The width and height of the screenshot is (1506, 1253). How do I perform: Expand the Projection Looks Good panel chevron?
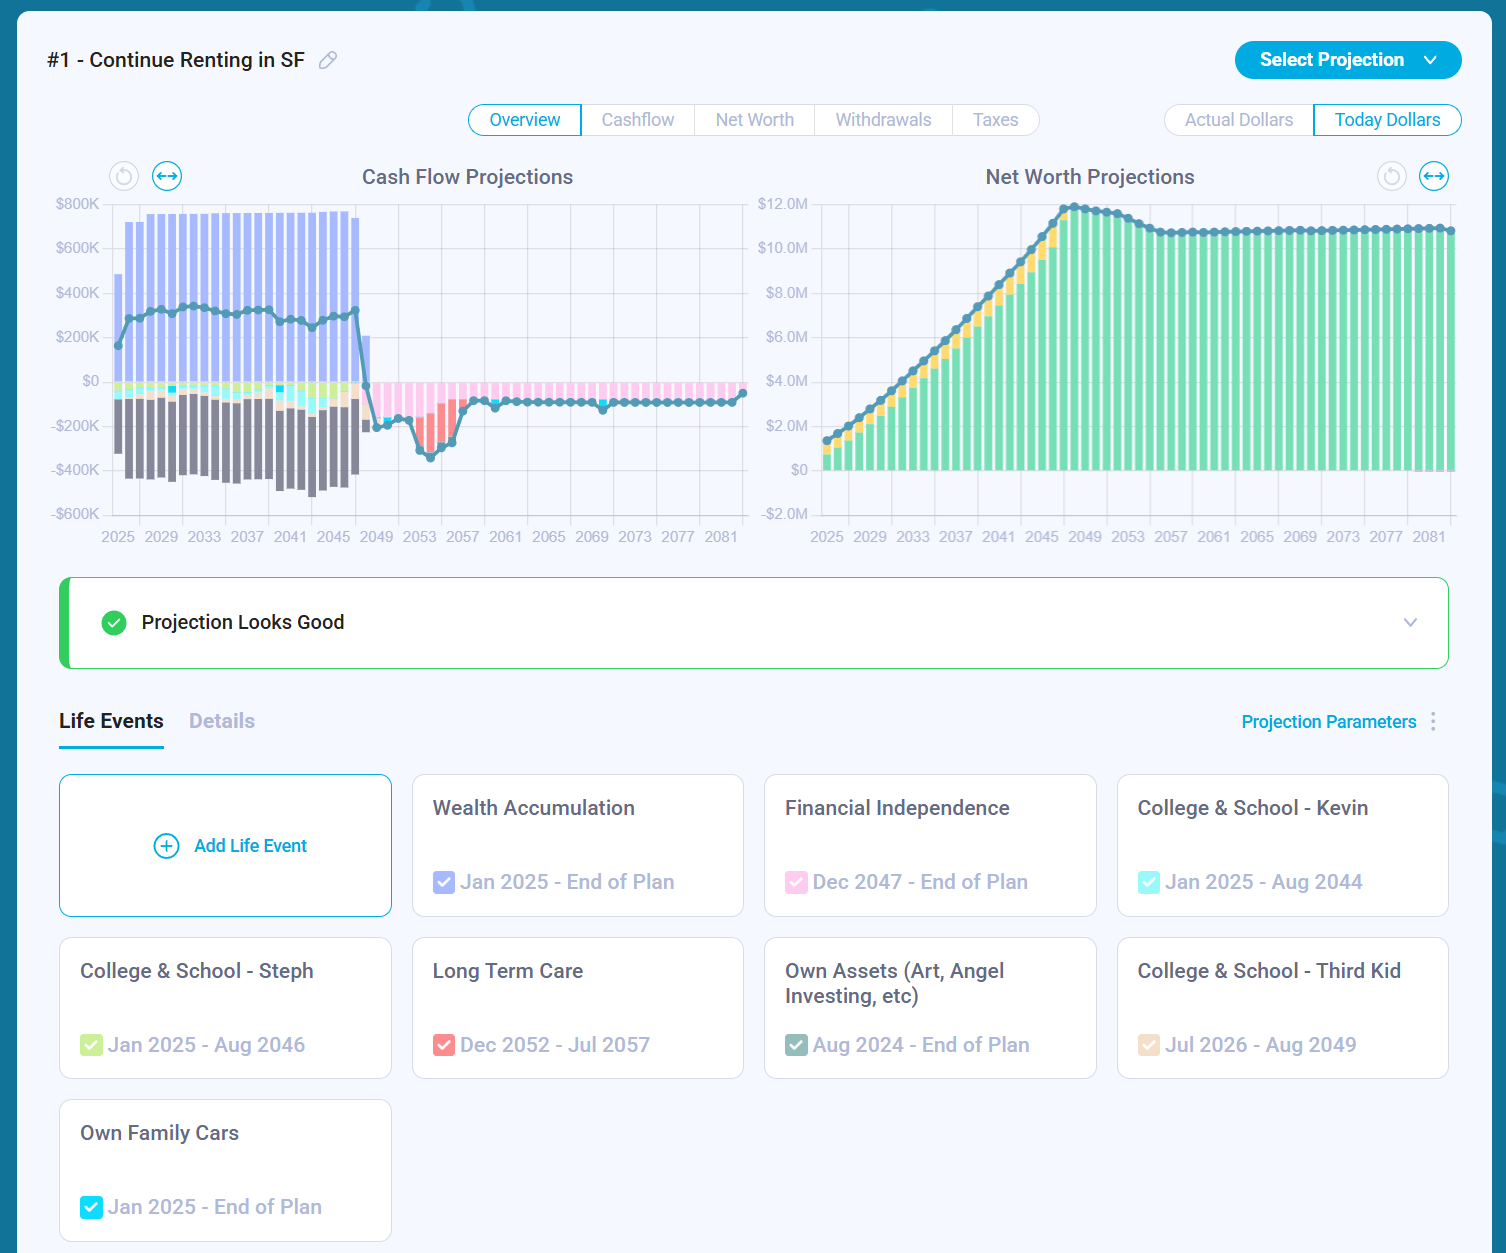pyautogui.click(x=1410, y=623)
